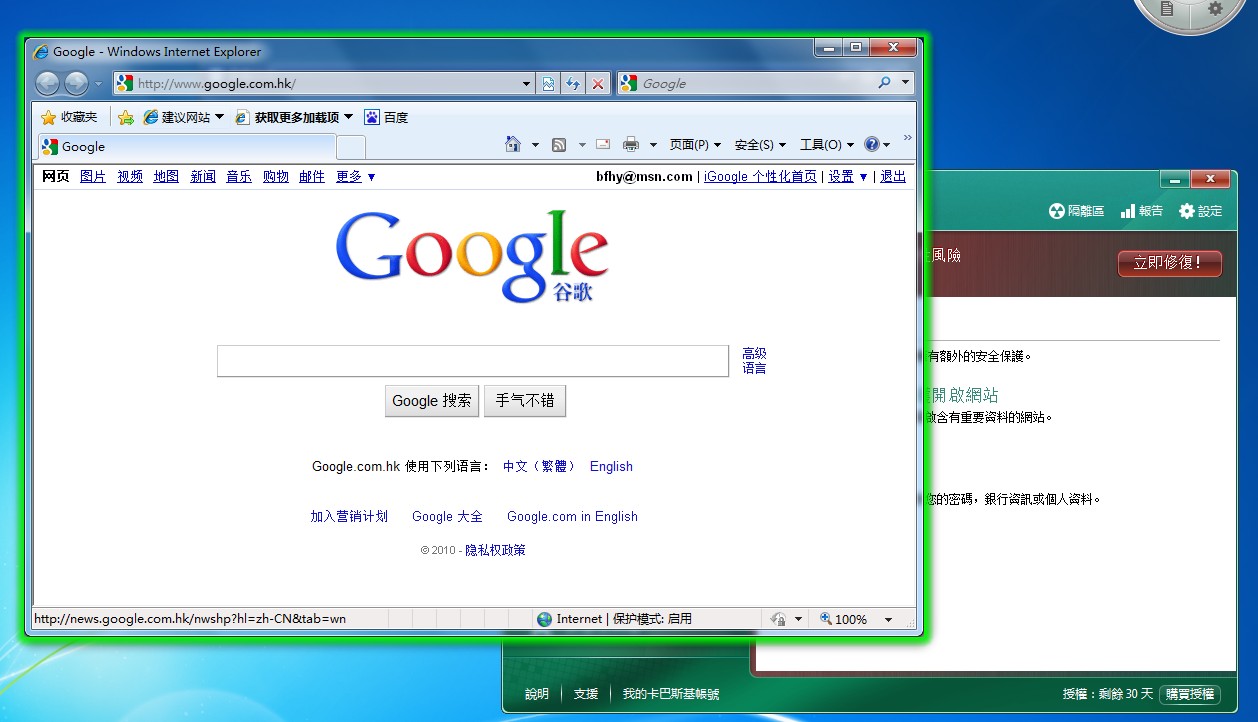Click the 退出 sign out link

[893, 176]
